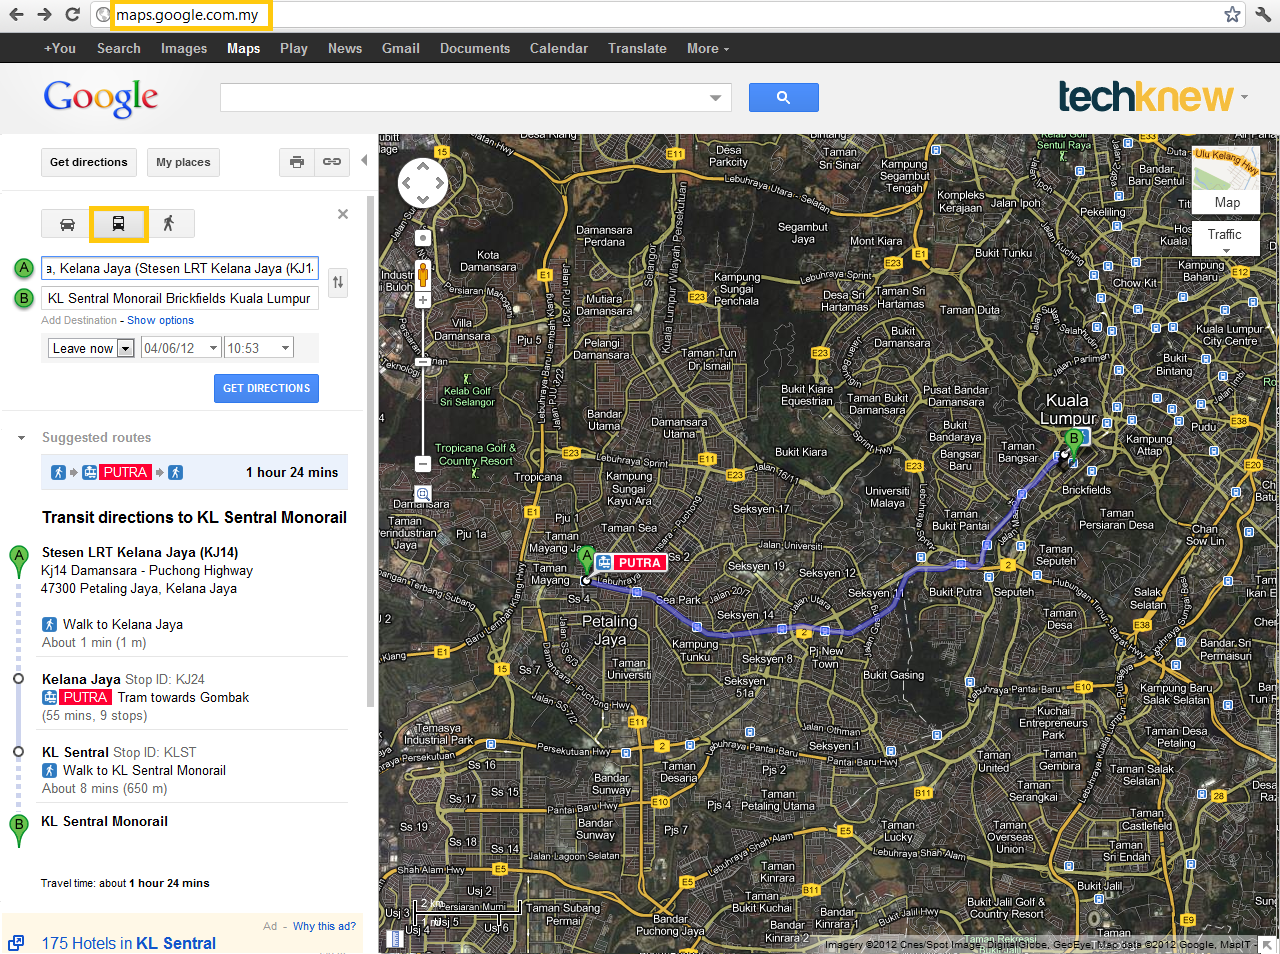Image resolution: width=1280 pixels, height=954 pixels.
Task: Open Calendar from the Google bar
Action: pyautogui.click(x=559, y=48)
